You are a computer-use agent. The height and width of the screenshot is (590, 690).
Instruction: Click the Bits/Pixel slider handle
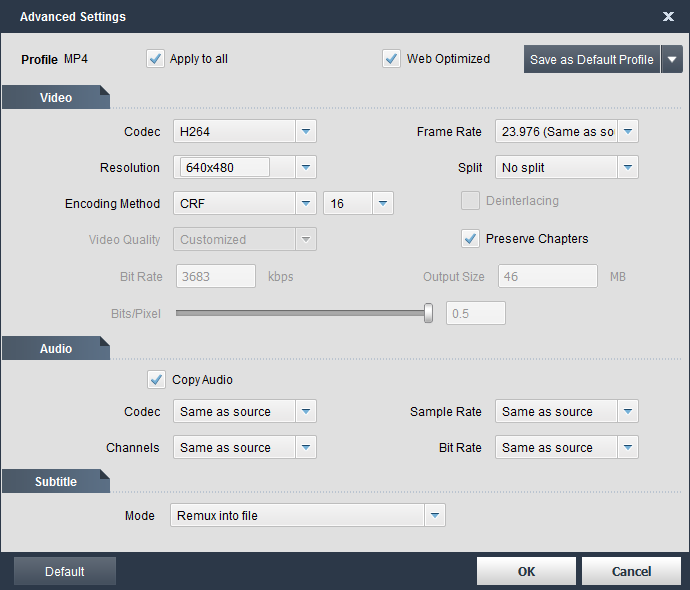click(x=428, y=313)
